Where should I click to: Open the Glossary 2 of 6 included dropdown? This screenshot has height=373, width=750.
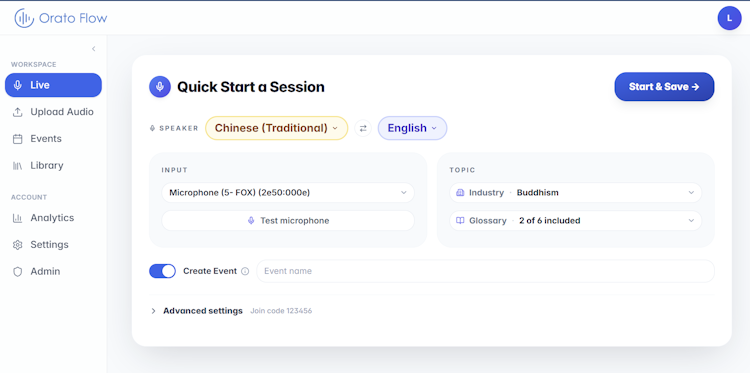[x=575, y=220]
